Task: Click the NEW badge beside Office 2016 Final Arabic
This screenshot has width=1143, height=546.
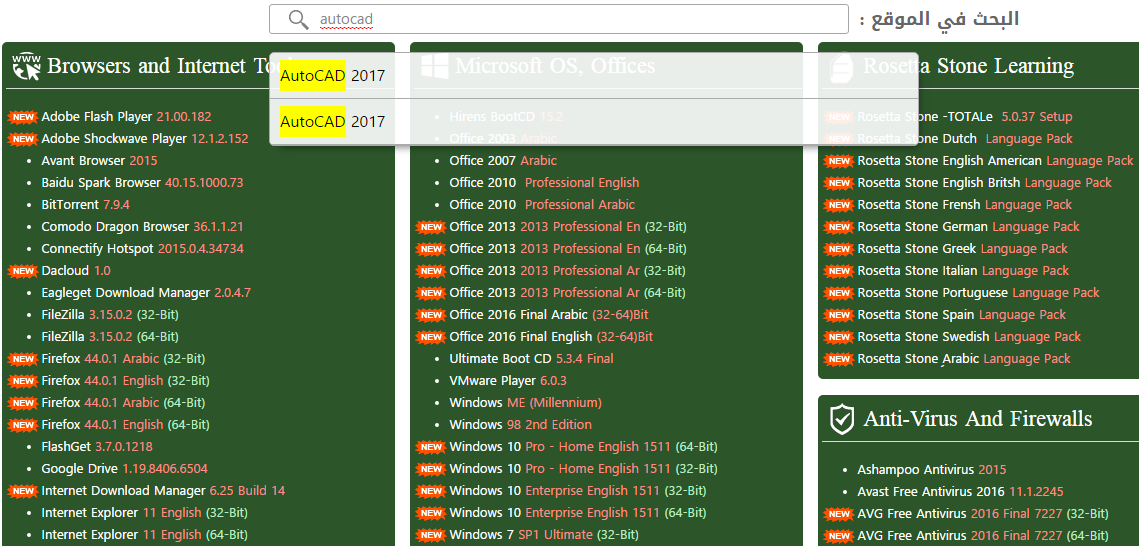Action: click(x=430, y=315)
